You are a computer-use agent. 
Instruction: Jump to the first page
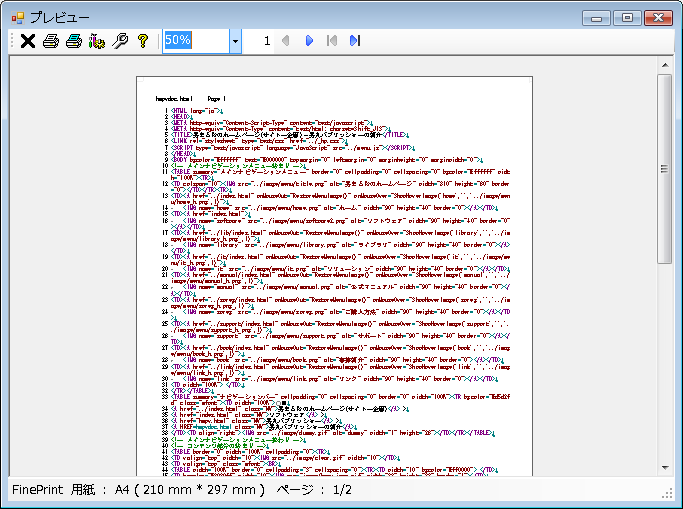coord(332,41)
